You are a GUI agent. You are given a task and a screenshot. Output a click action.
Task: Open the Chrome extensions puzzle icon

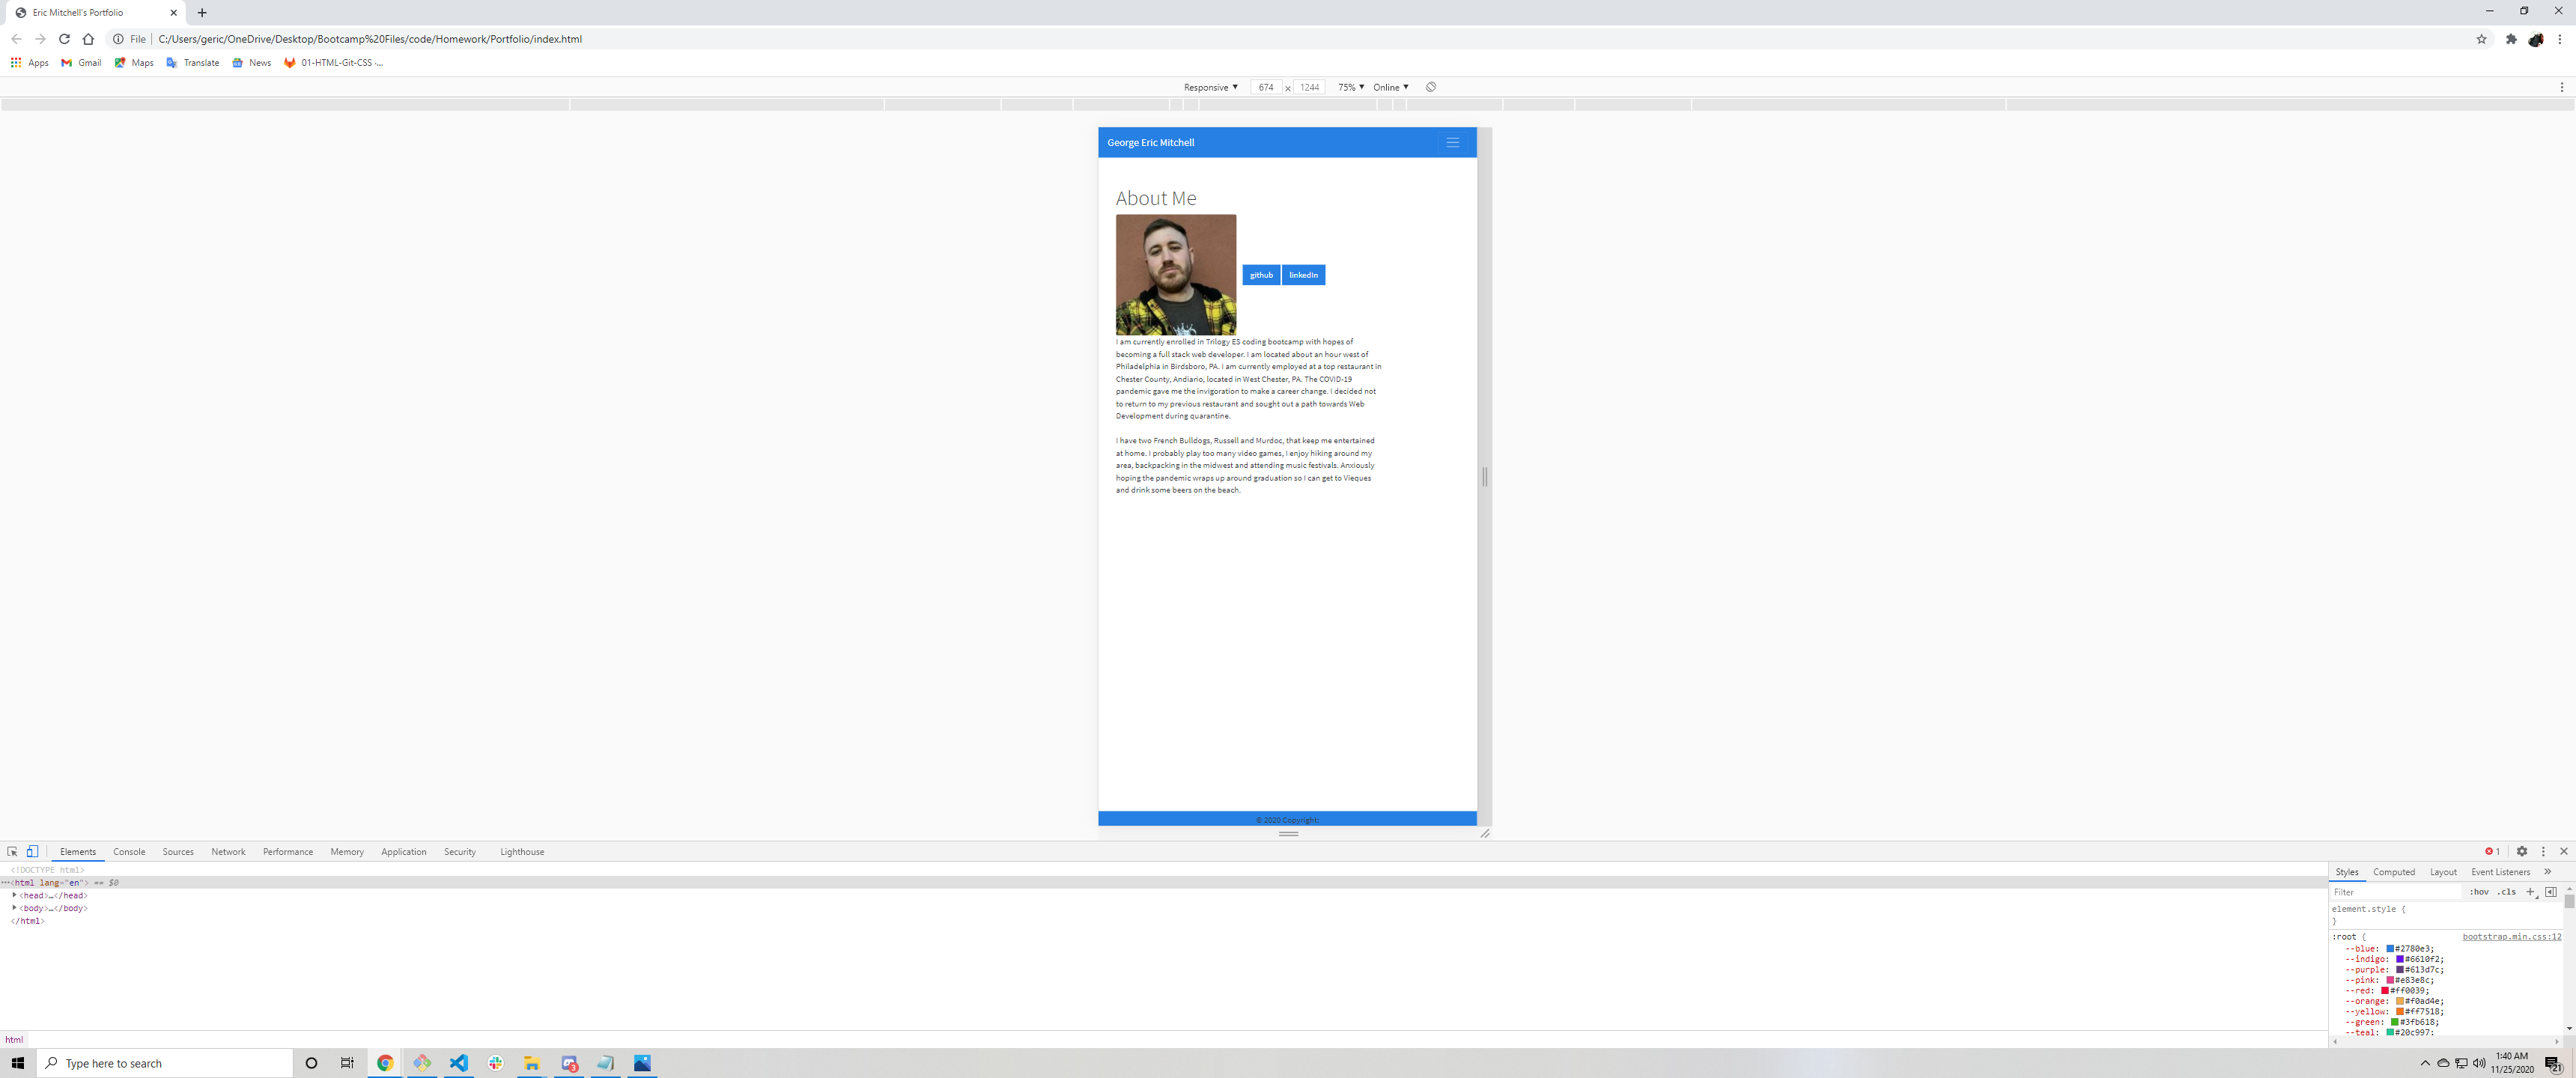click(x=2511, y=39)
